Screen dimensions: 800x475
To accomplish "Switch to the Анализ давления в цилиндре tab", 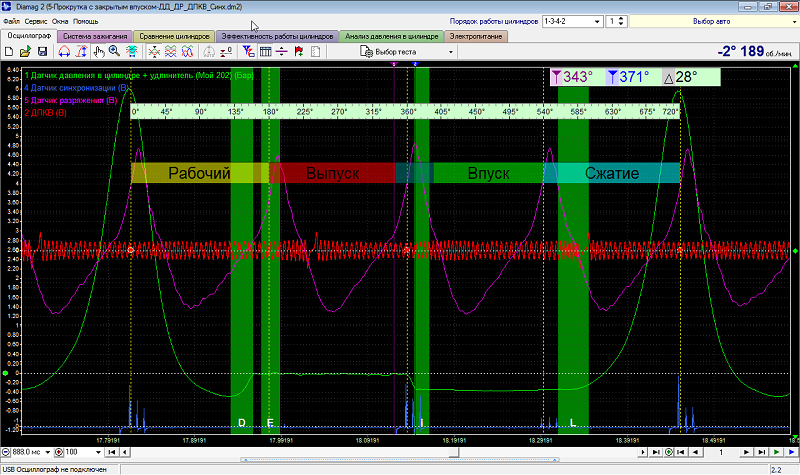I will click(x=391, y=36).
